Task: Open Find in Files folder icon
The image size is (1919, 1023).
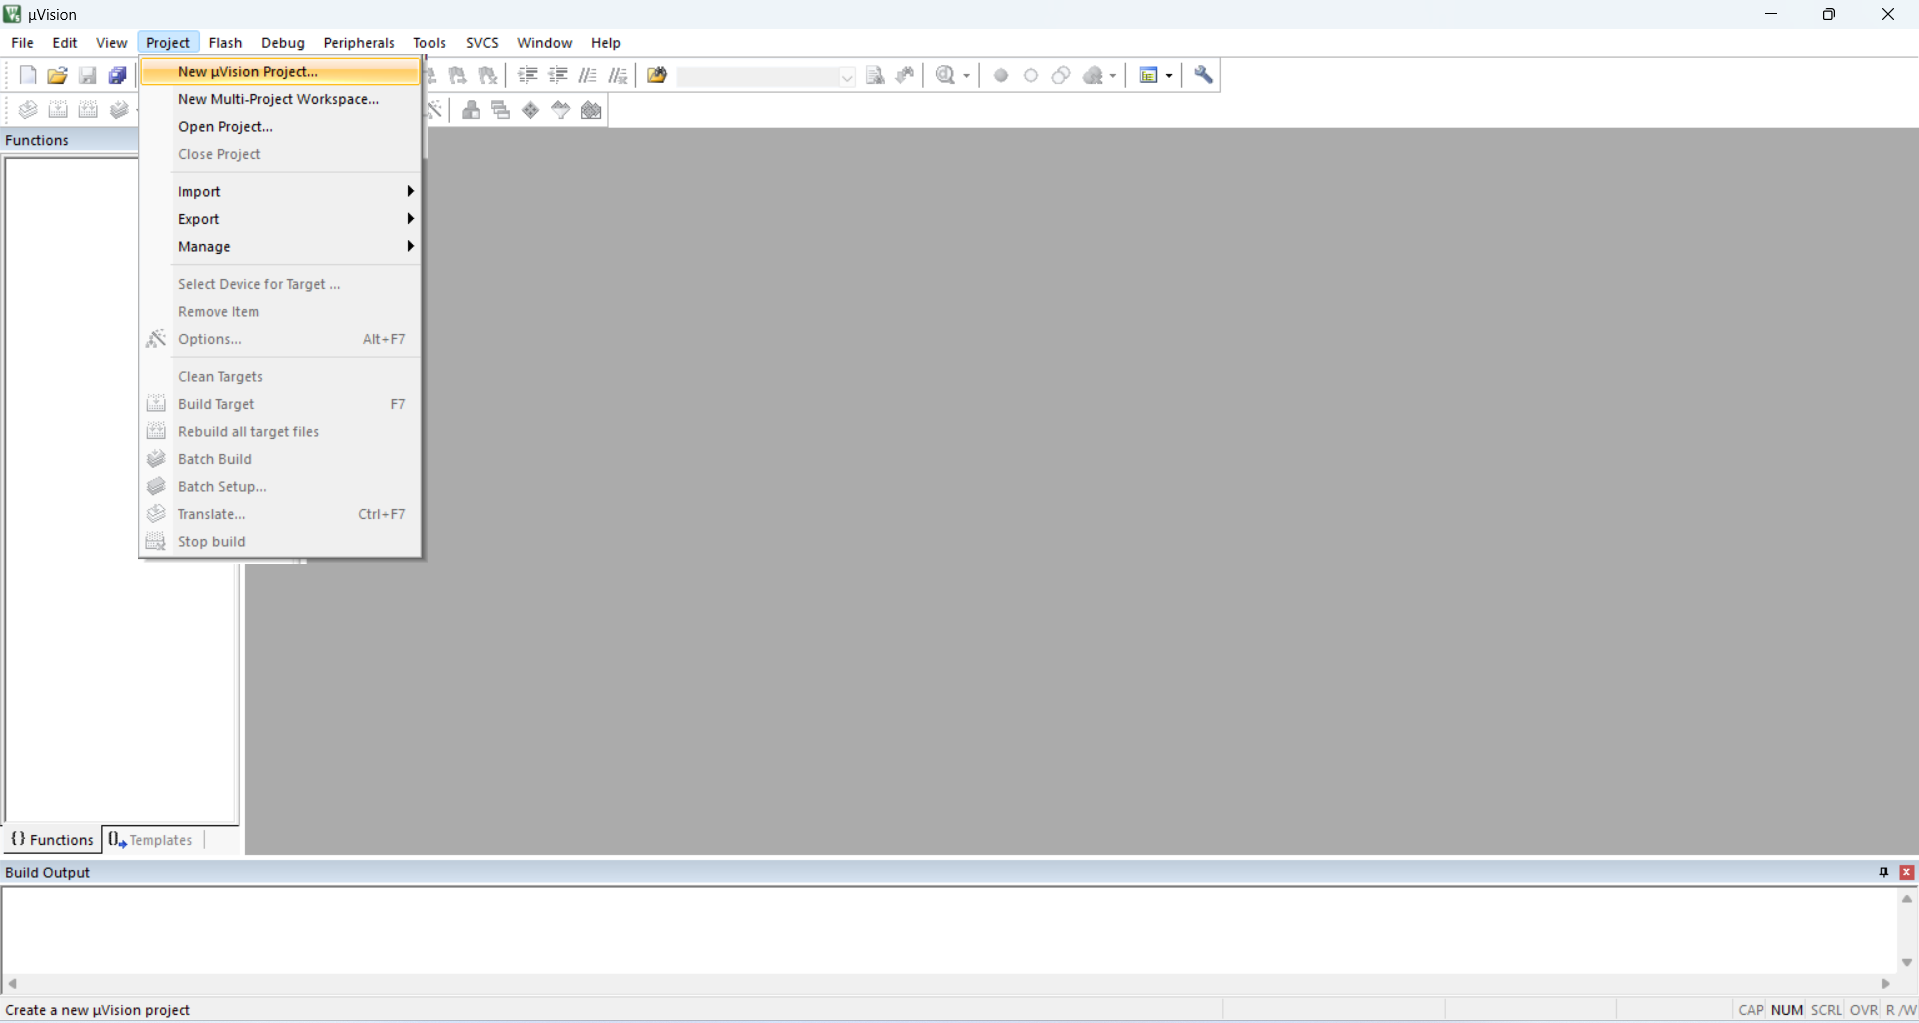Action: pos(657,75)
